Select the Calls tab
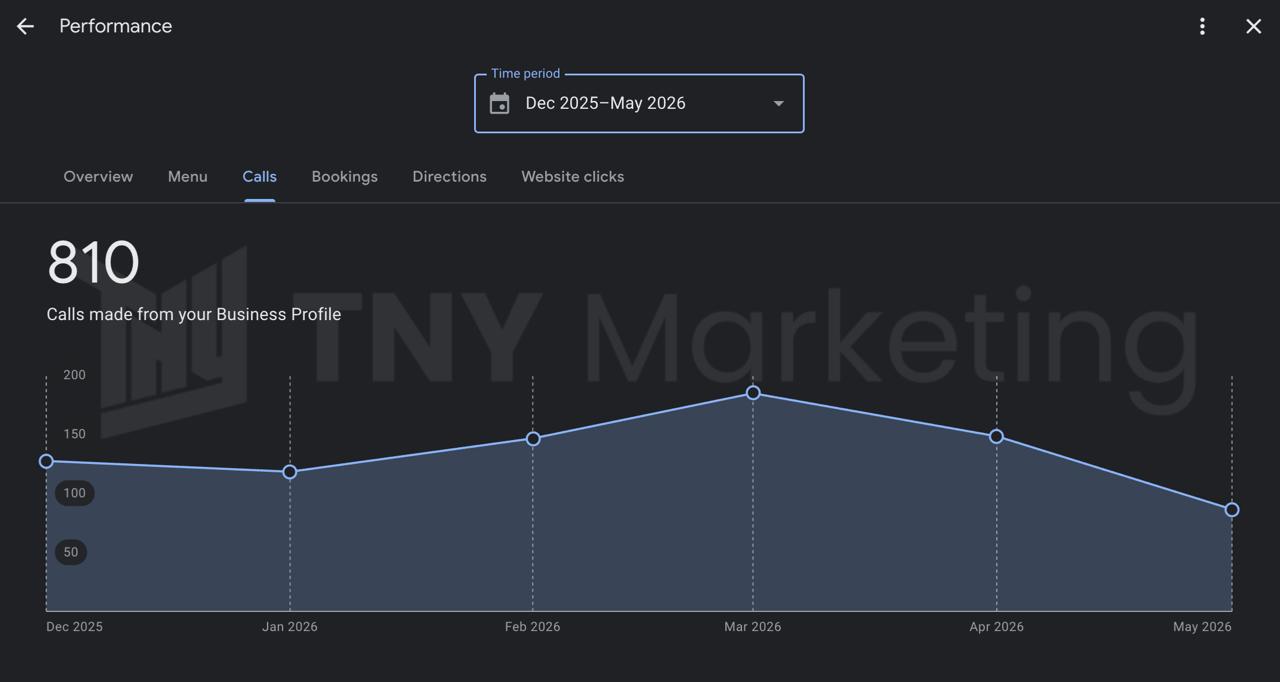Viewport: 1280px width, 682px height. click(259, 176)
